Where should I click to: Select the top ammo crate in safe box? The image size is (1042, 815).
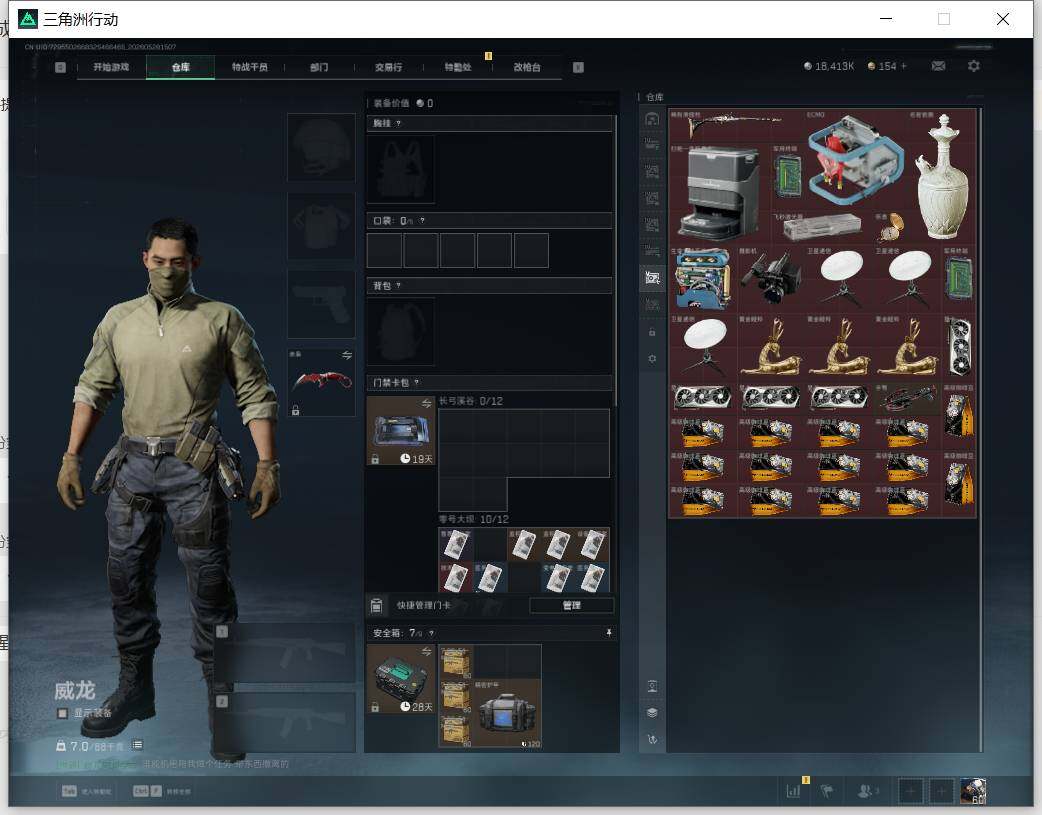(456, 661)
